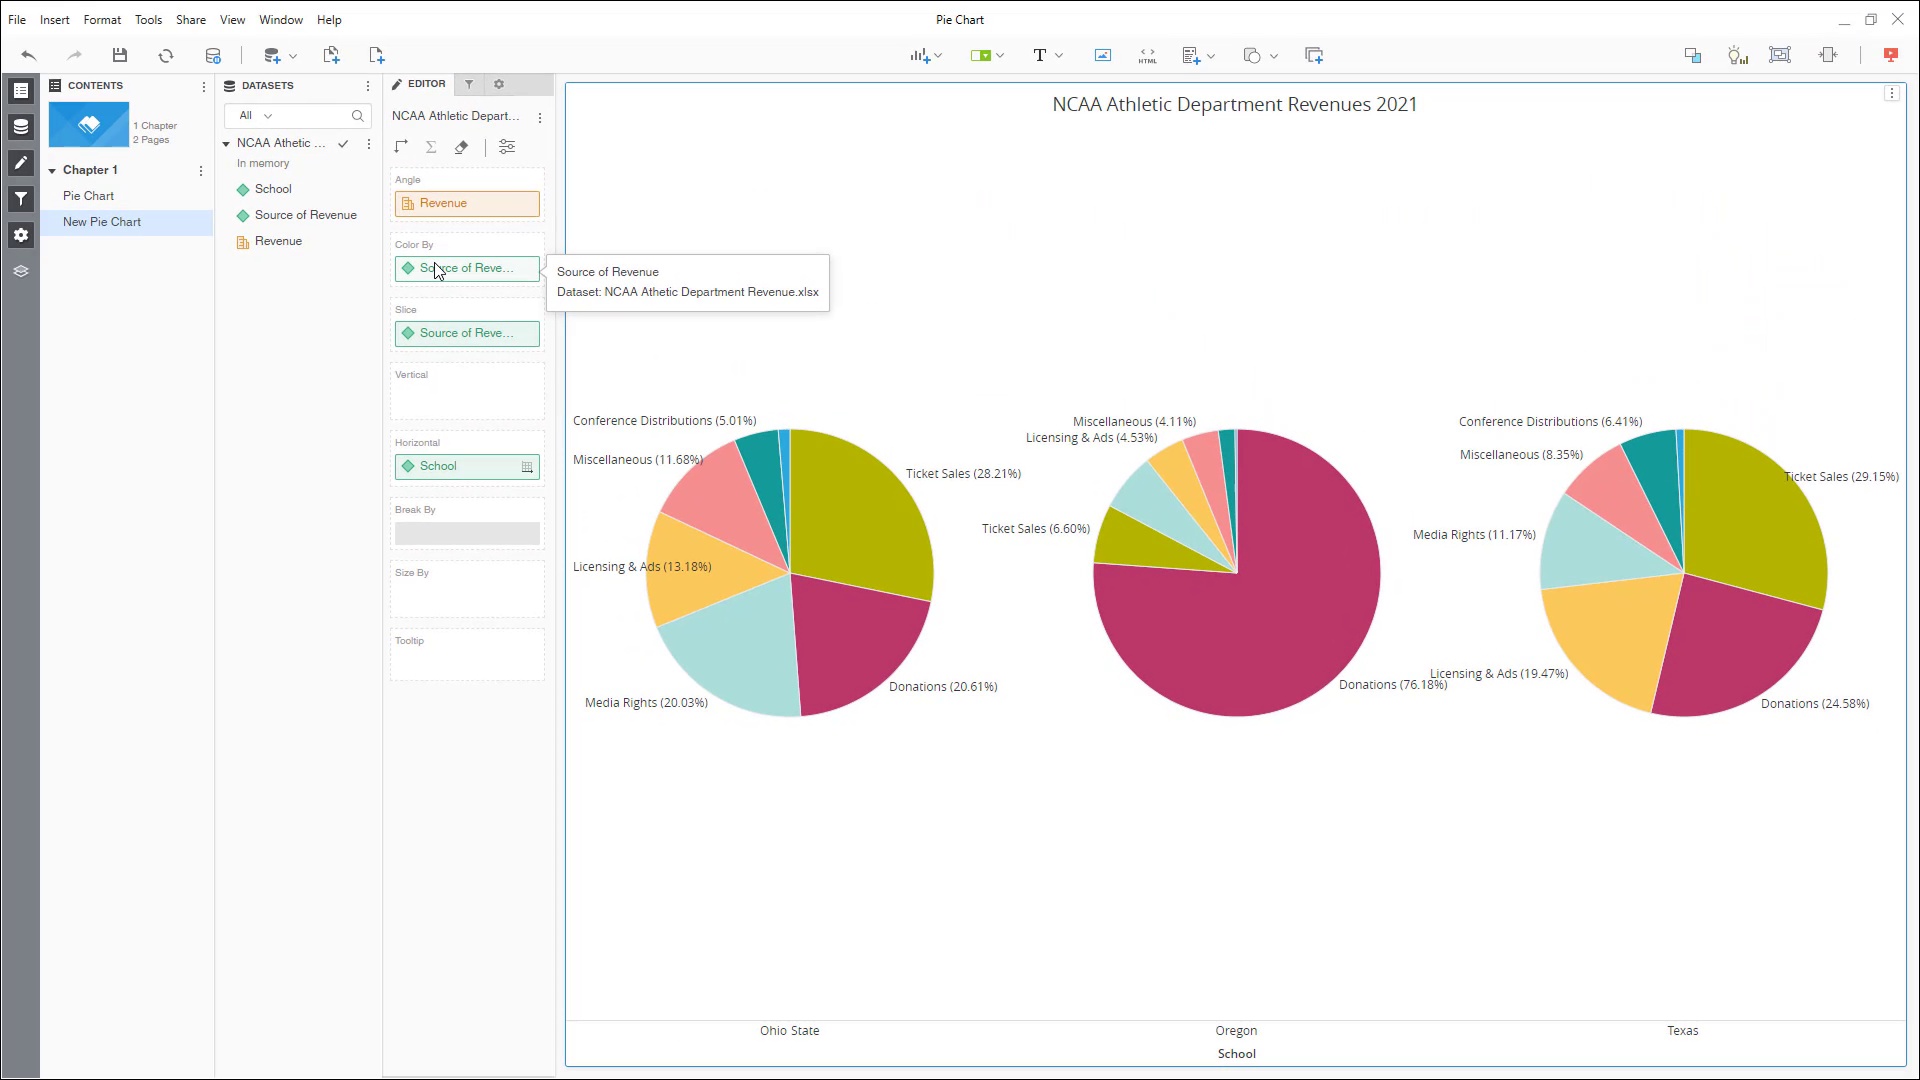
Task: Toggle the checkmark on NCAA Athetic dataset
Action: click(x=343, y=144)
